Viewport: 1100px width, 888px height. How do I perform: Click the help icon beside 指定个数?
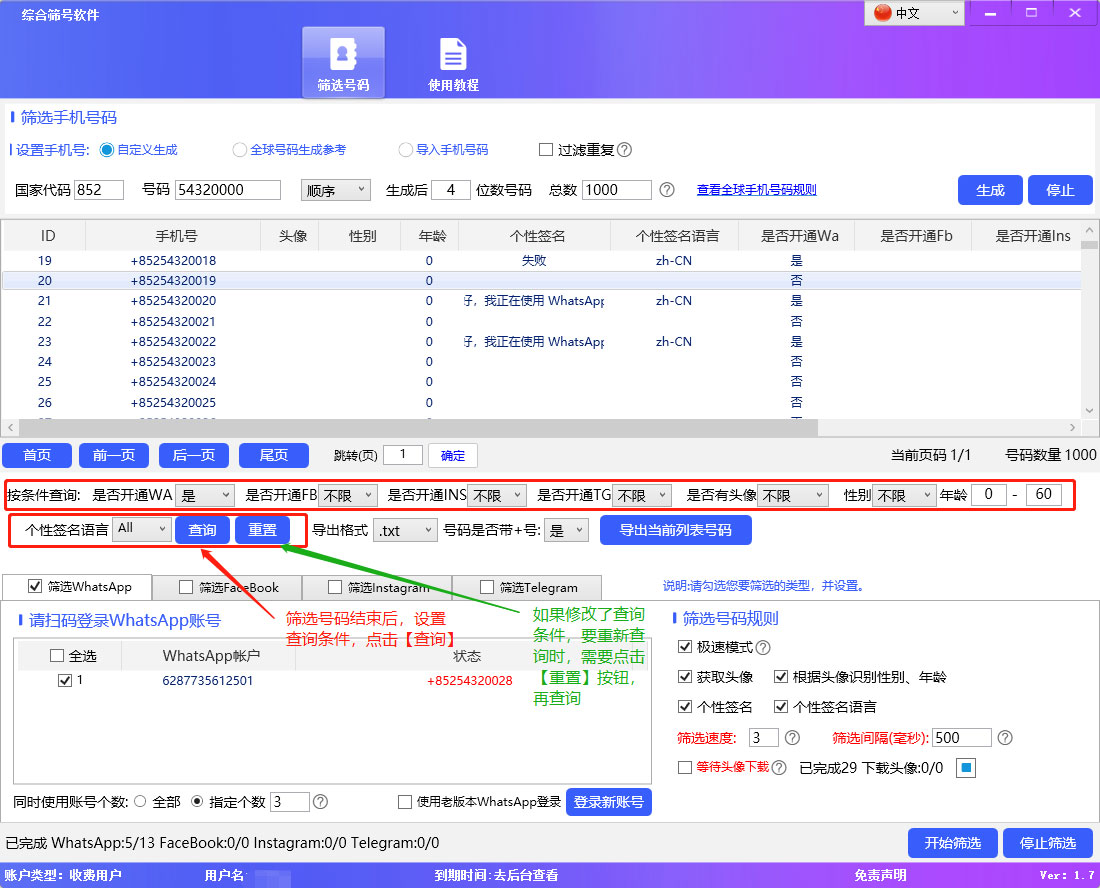(x=320, y=801)
